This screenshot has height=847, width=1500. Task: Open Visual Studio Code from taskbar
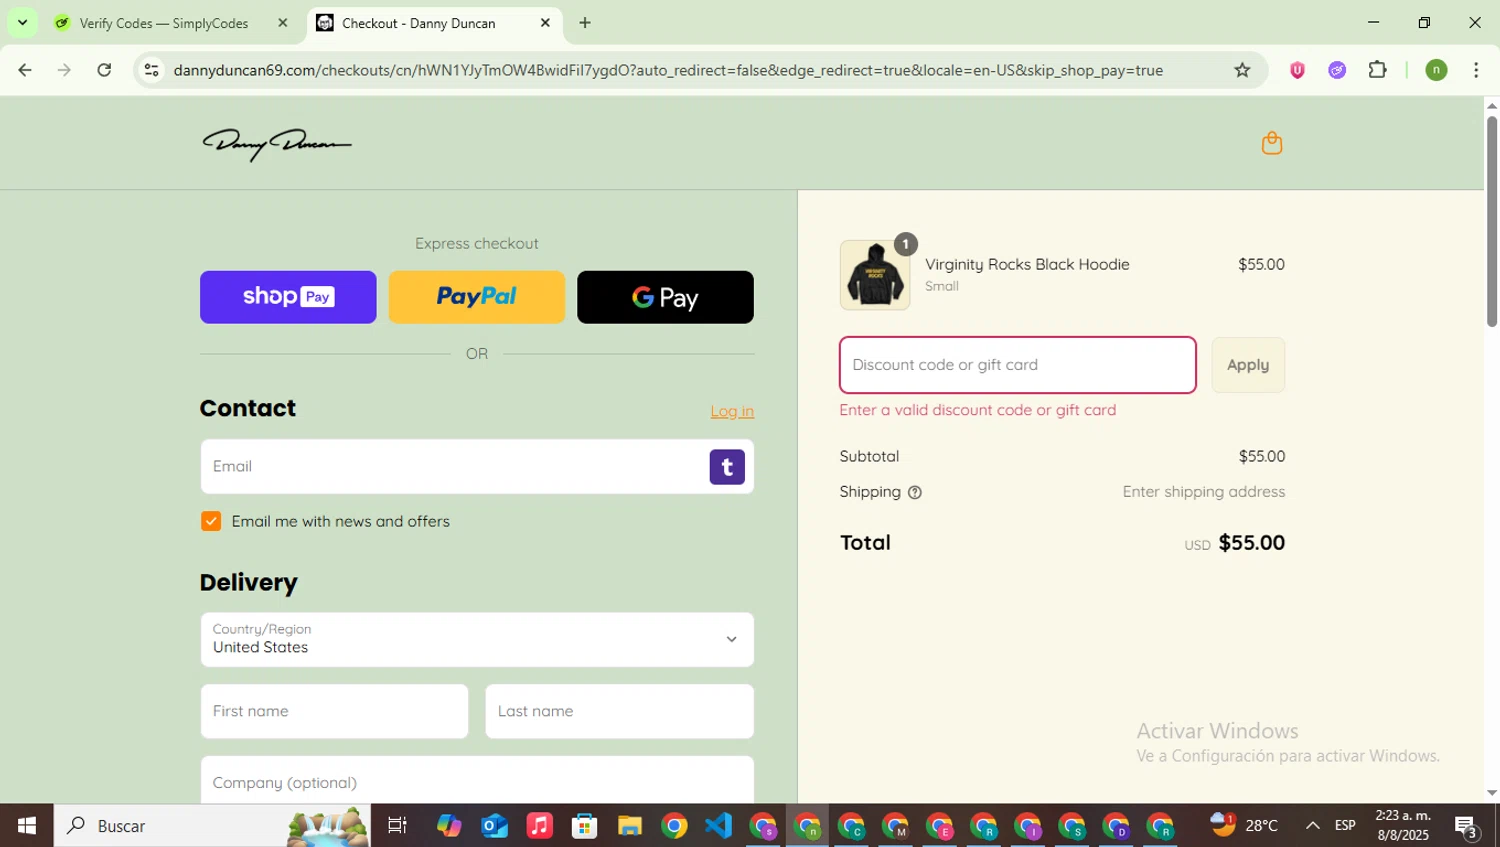point(718,826)
